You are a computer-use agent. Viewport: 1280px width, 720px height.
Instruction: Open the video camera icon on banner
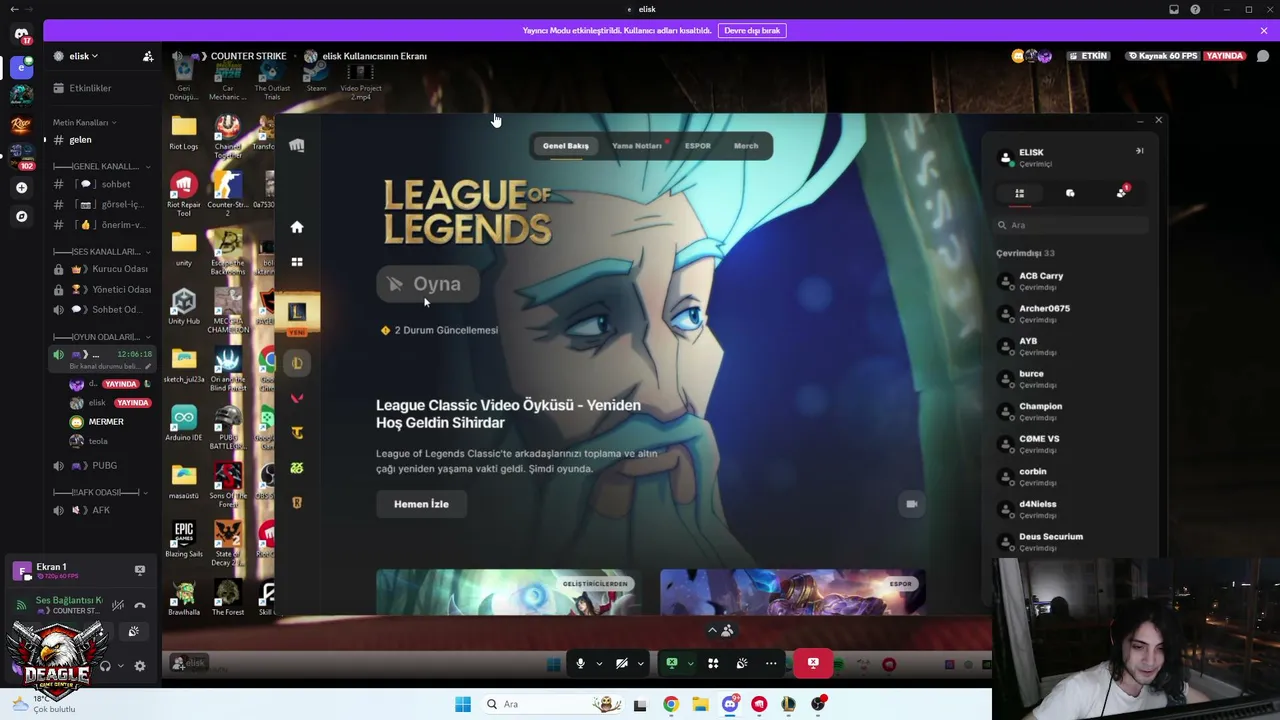click(x=911, y=504)
